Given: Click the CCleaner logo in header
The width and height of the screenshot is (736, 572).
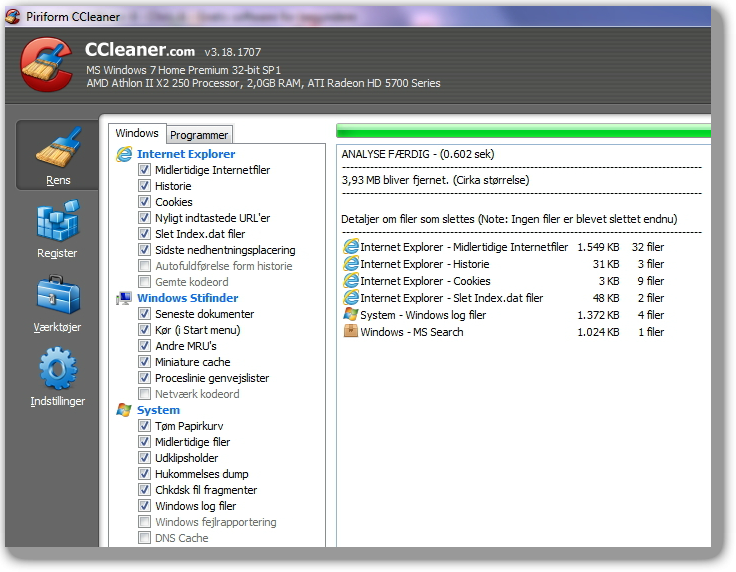Looking at the screenshot, I should tap(46, 64).
